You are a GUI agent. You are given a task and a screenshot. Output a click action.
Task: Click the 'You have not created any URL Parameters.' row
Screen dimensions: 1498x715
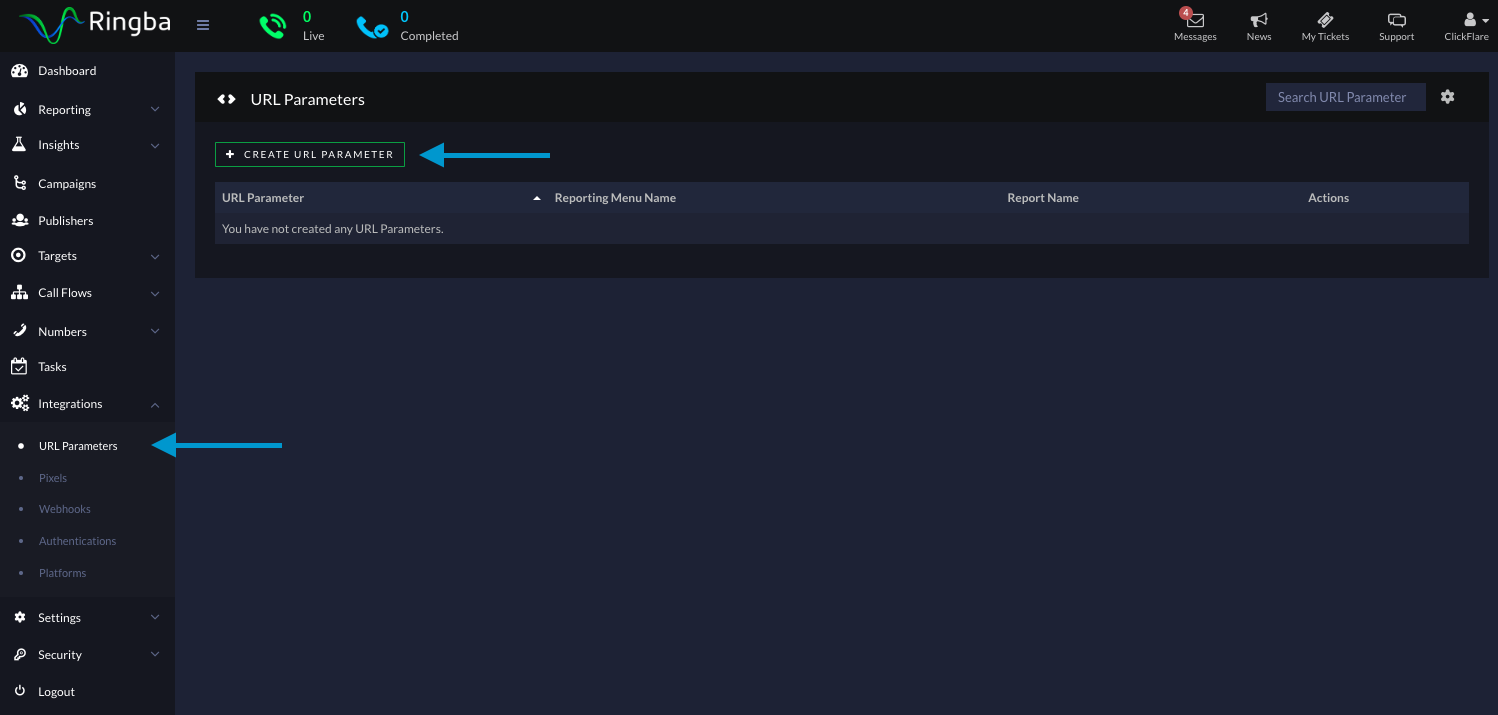842,229
